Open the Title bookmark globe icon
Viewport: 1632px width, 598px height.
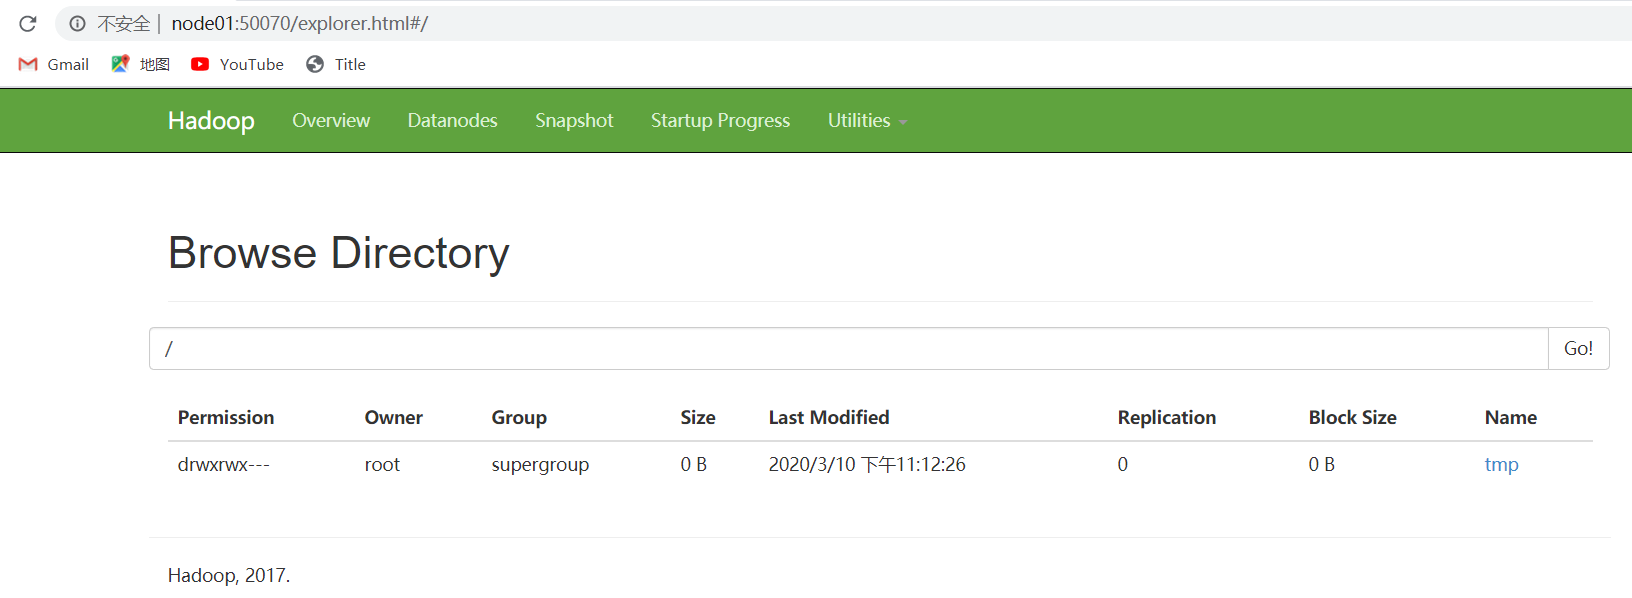click(315, 64)
